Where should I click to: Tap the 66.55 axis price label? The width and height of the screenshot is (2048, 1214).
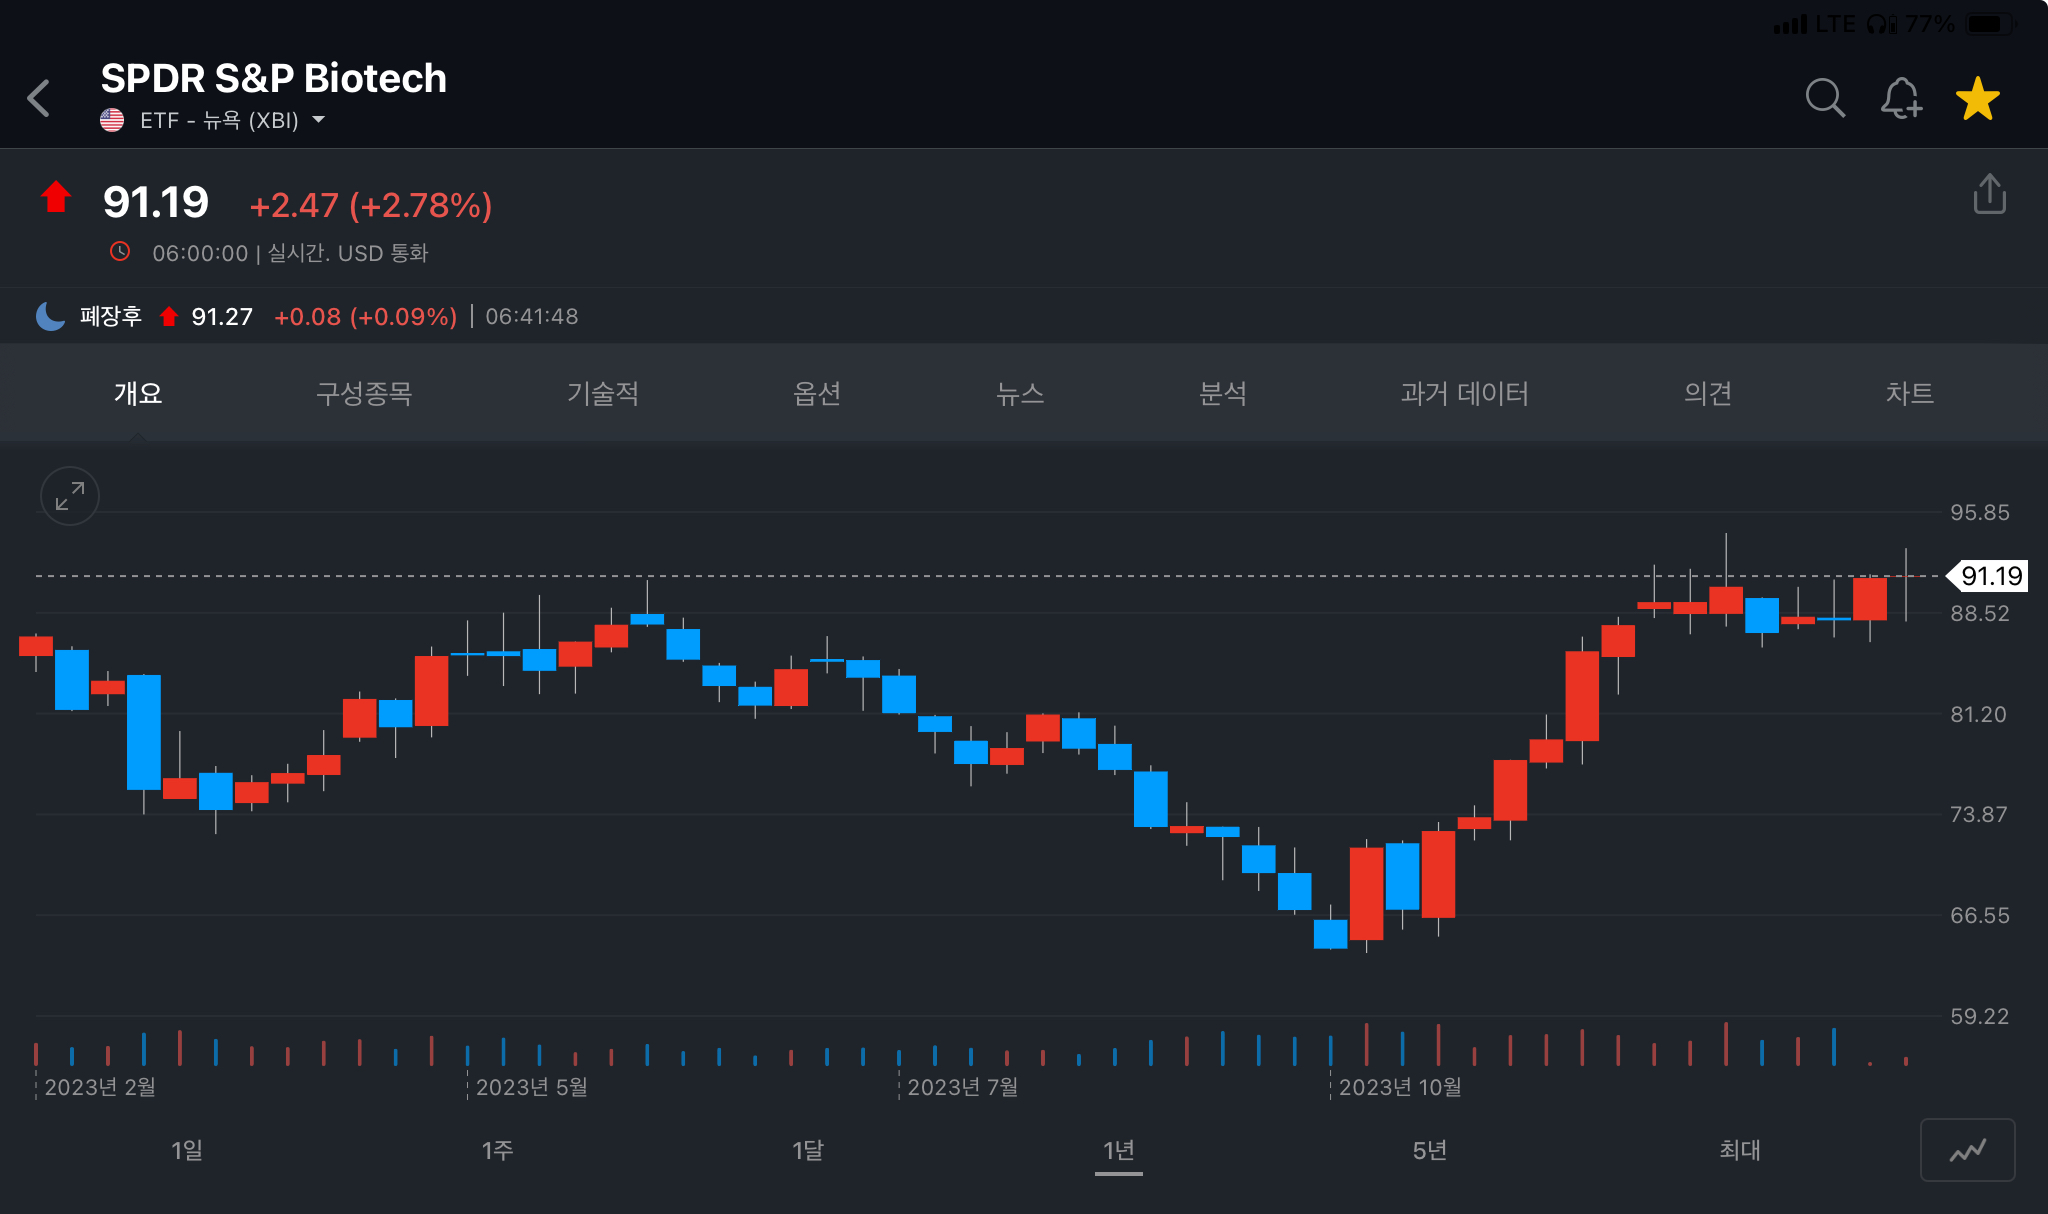click(x=1980, y=915)
